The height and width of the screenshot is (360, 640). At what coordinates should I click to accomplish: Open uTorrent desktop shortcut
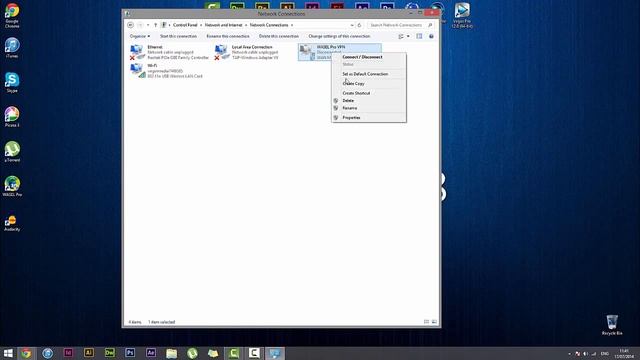[12, 152]
